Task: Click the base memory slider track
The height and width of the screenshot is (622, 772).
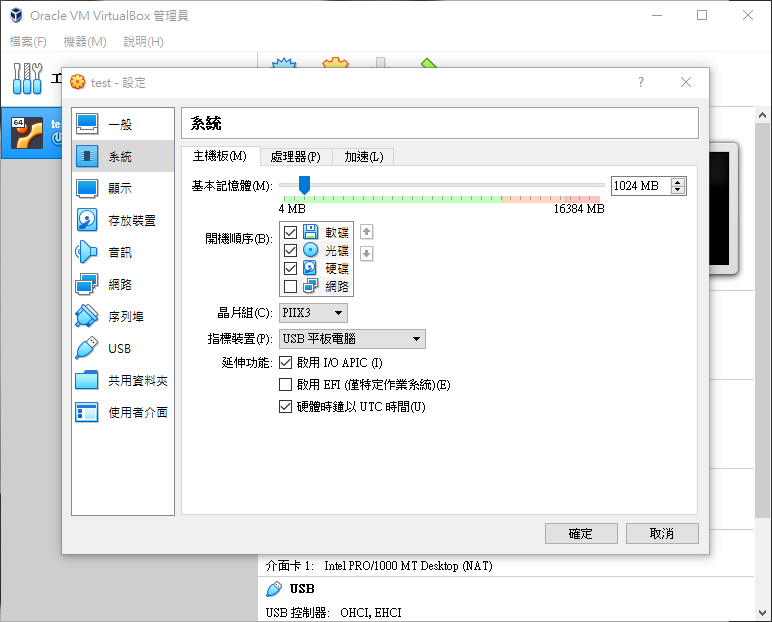Action: tap(442, 185)
